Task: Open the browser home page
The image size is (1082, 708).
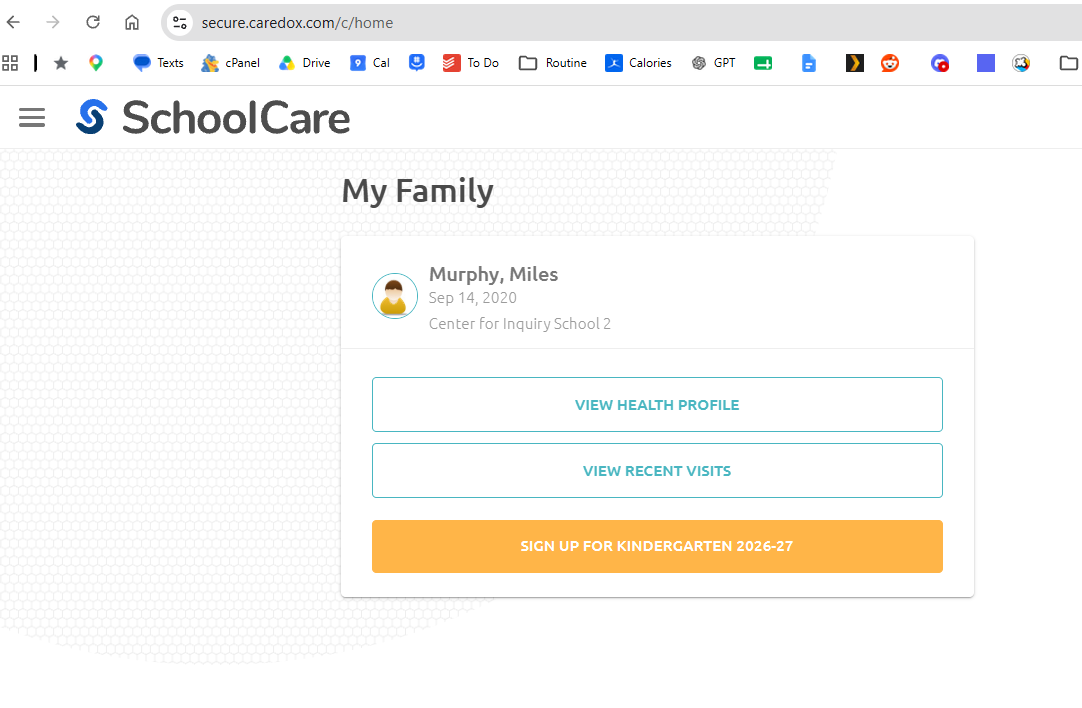Action: click(132, 23)
